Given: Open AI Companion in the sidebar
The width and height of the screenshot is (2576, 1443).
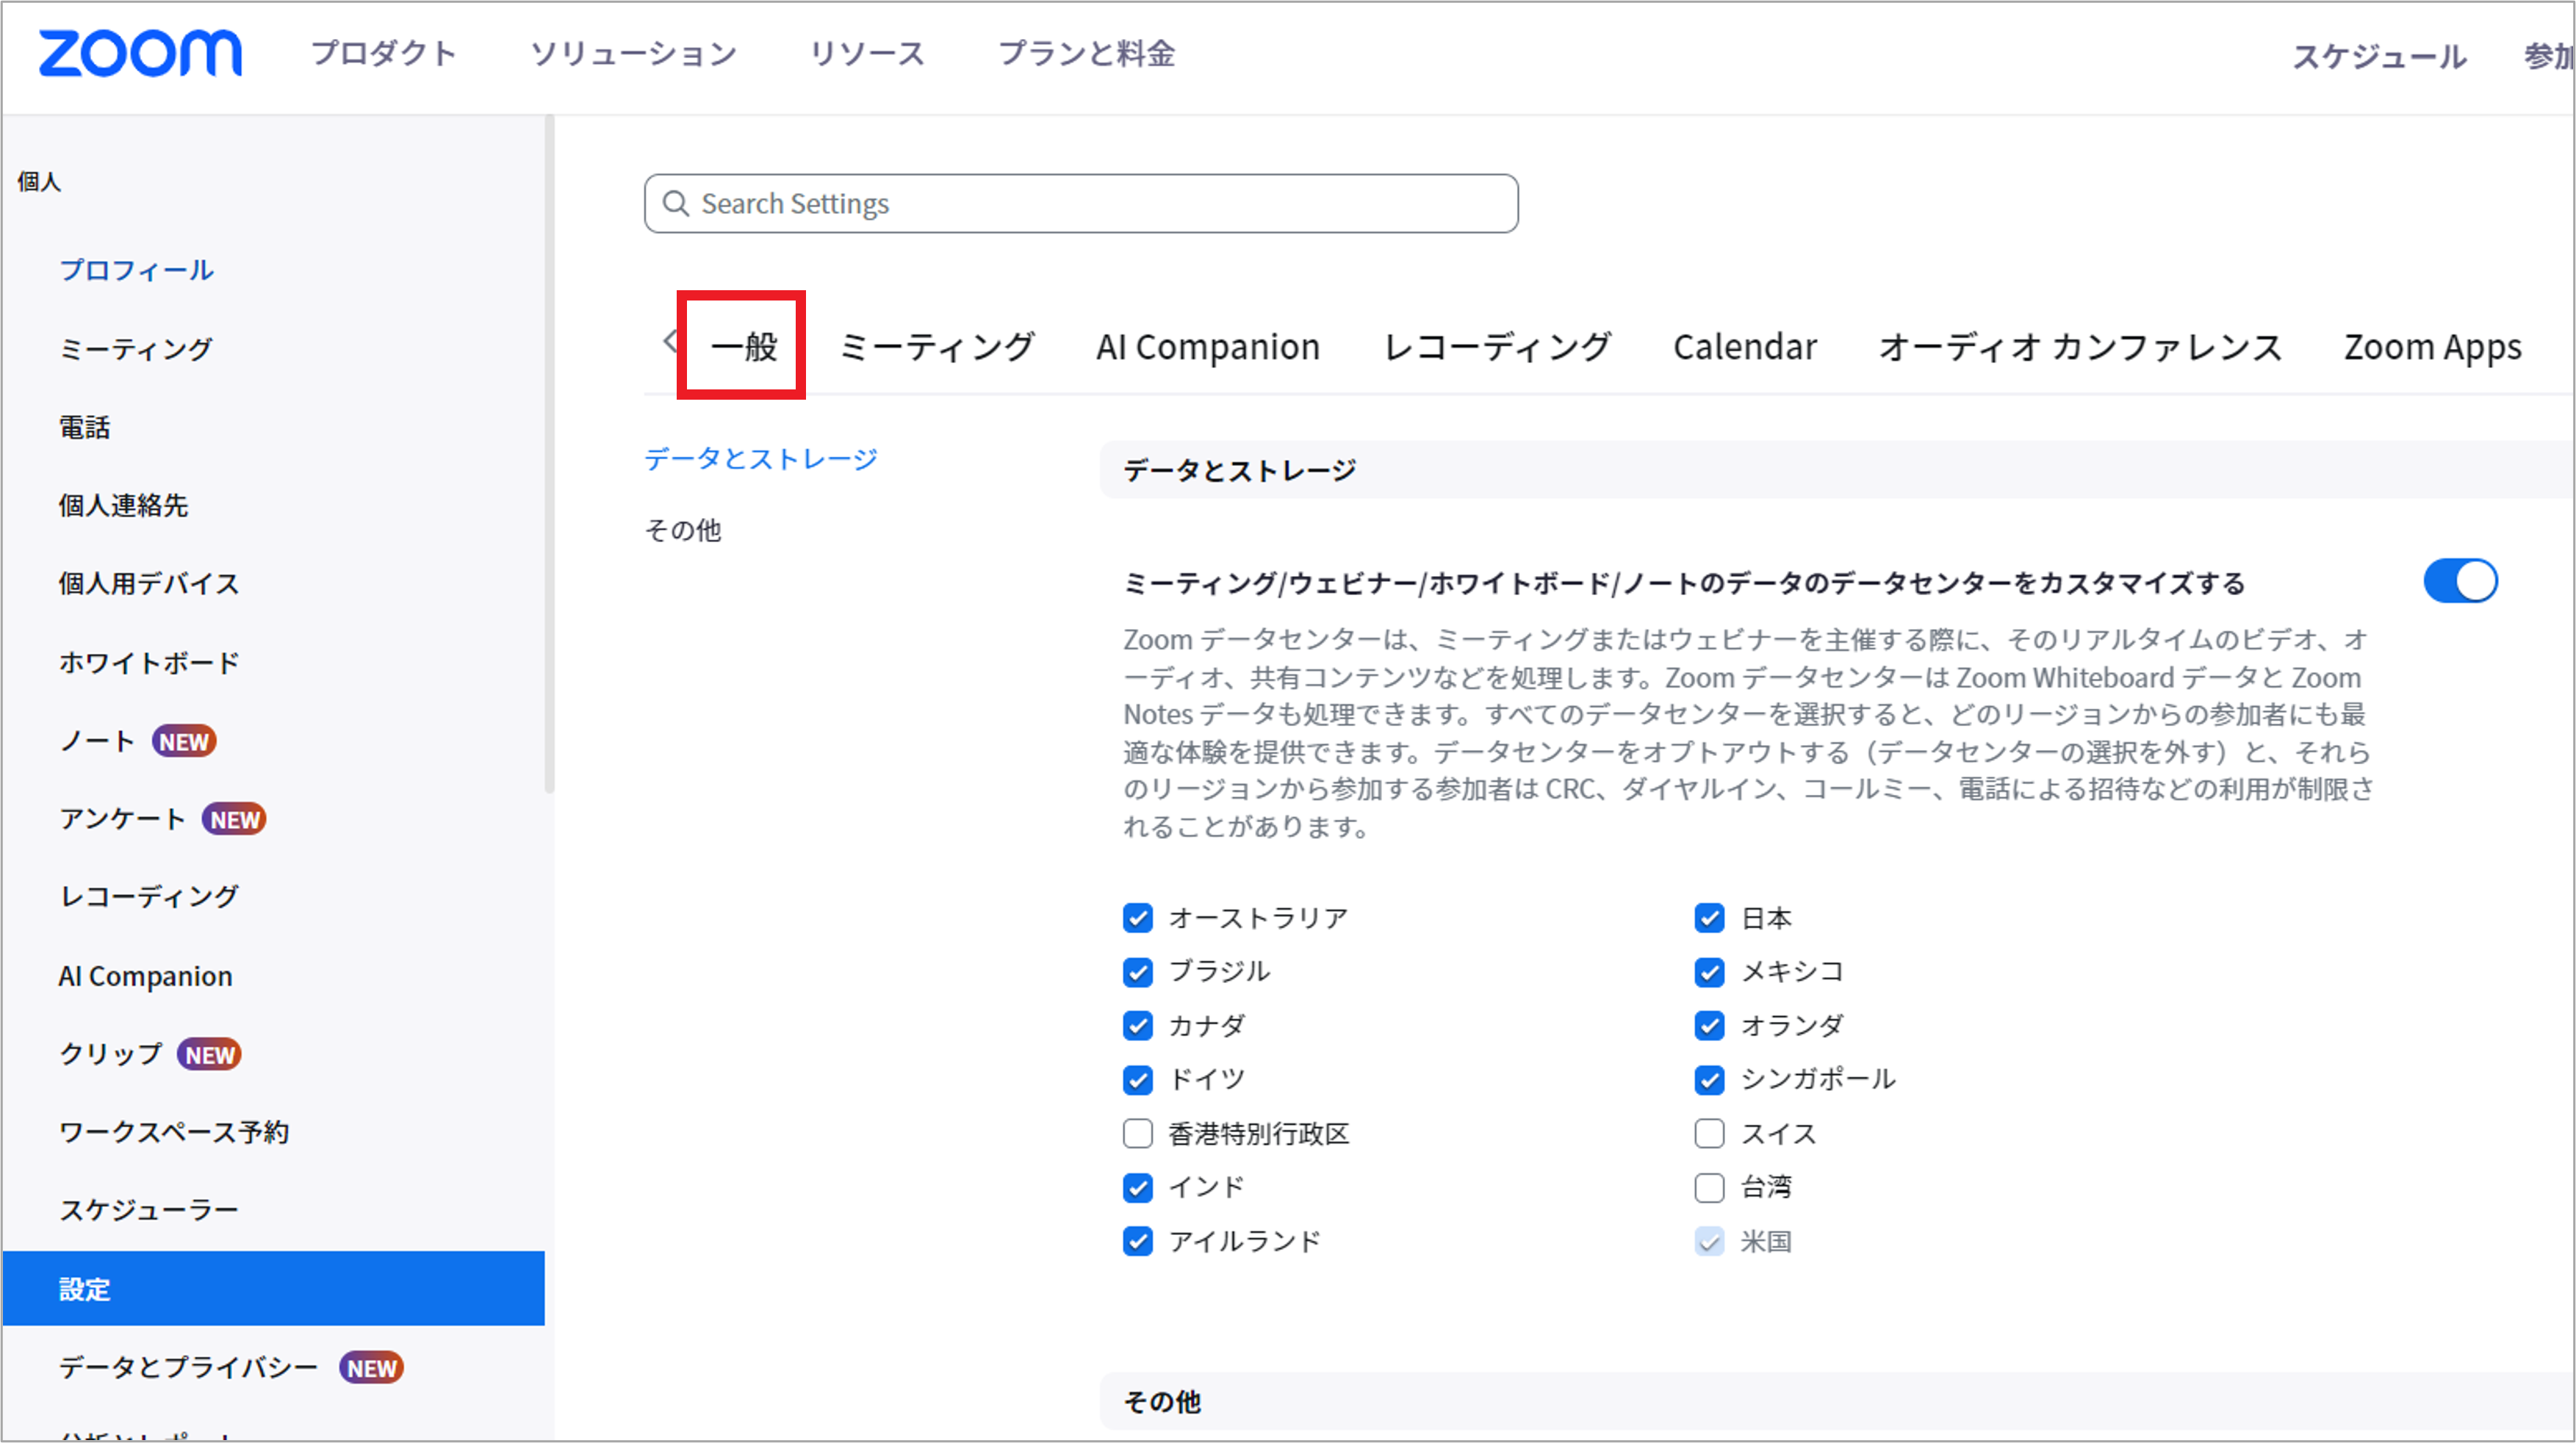Looking at the screenshot, I should (x=146, y=977).
